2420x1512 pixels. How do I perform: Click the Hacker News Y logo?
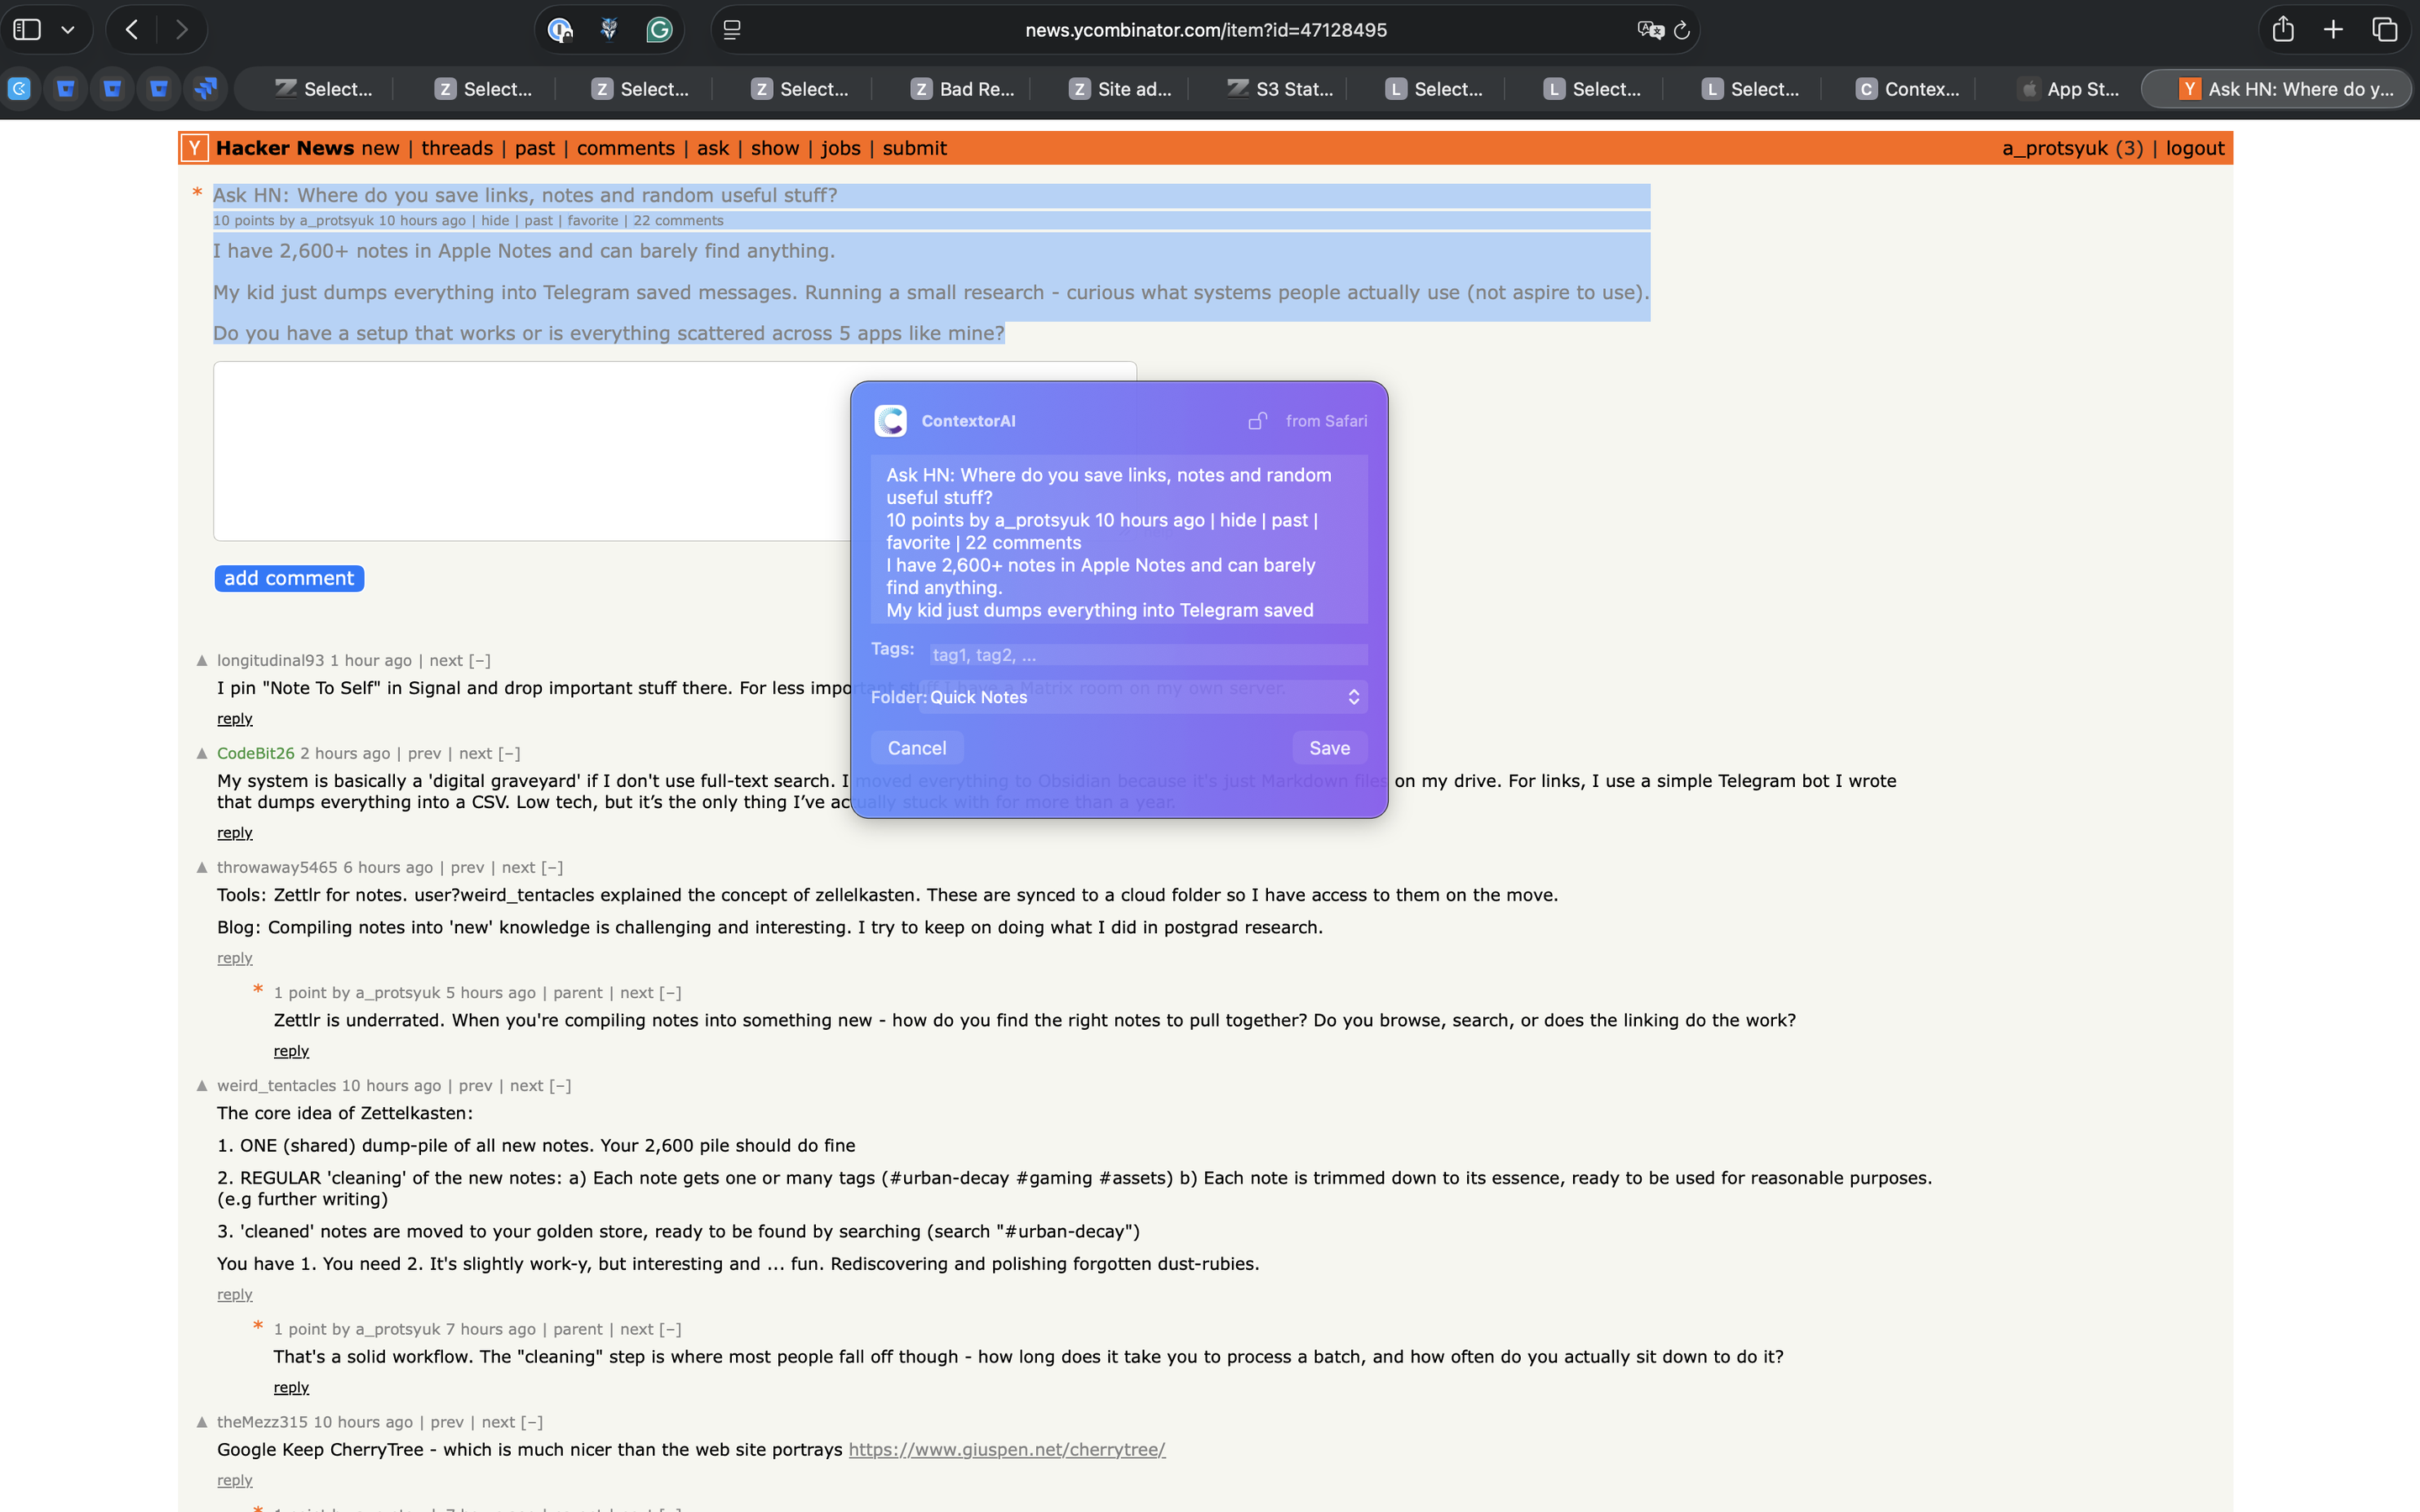[193, 147]
